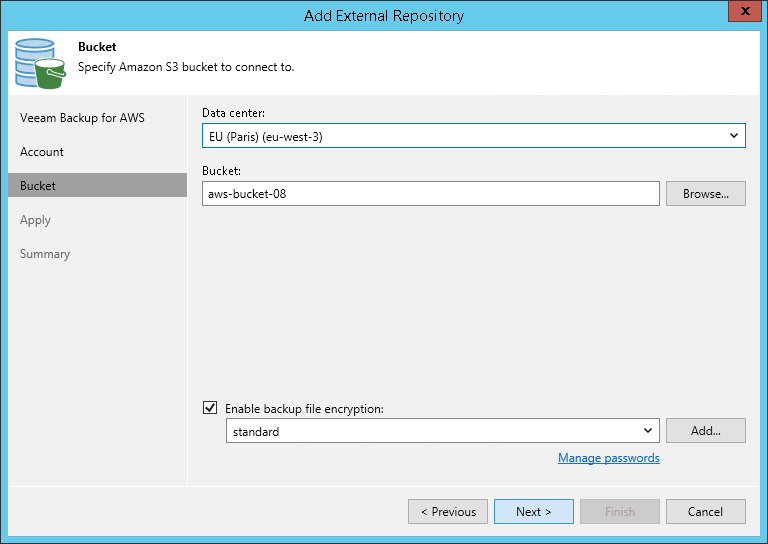Click the Finish button
768x544 pixels.
click(620, 512)
